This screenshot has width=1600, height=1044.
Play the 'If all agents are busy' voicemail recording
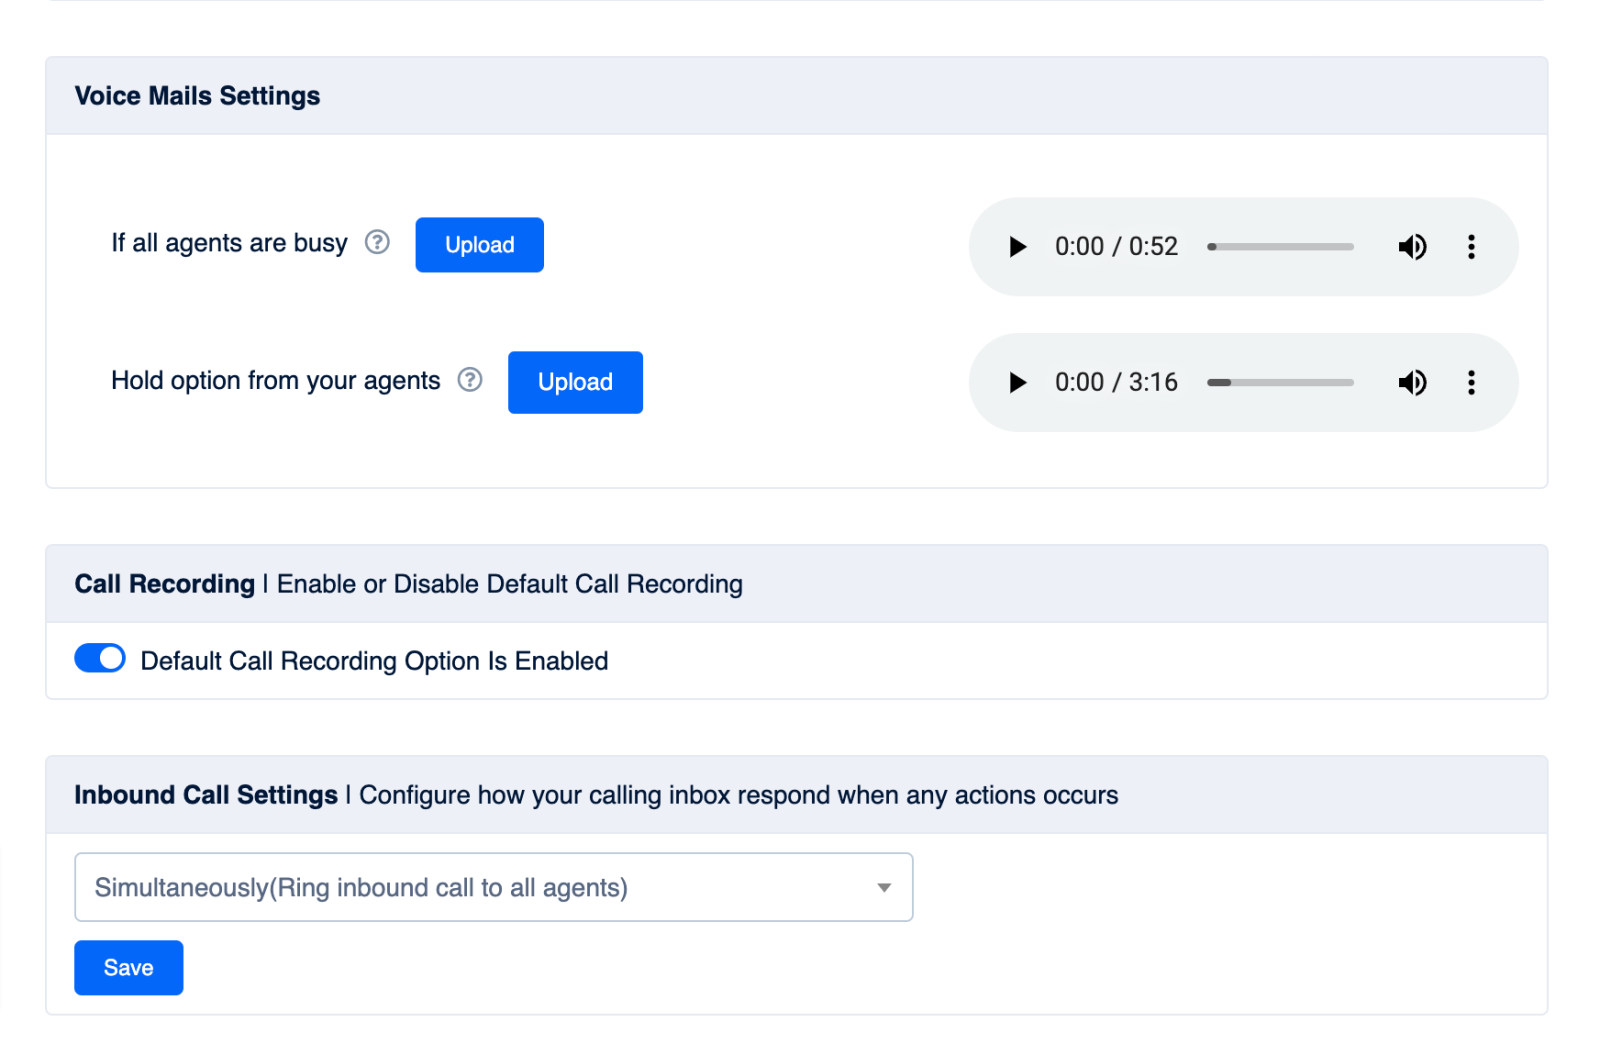tap(1017, 246)
